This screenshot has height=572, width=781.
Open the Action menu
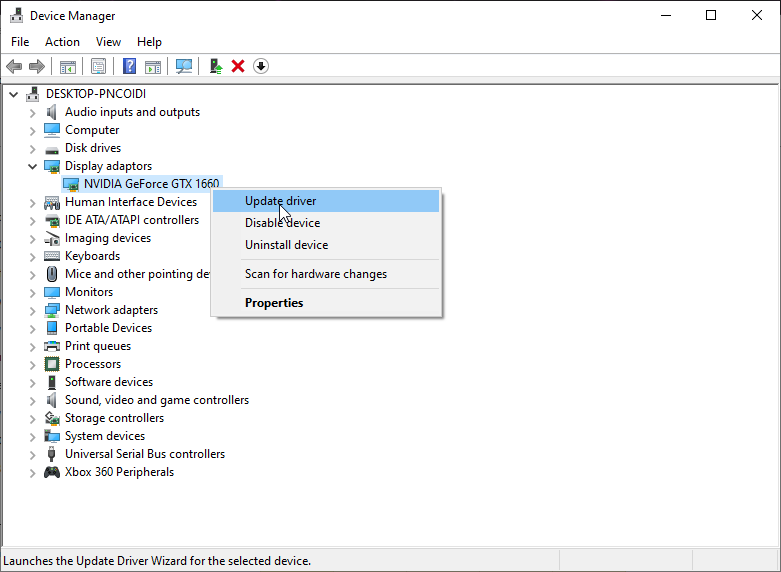(x=62, y=42)
